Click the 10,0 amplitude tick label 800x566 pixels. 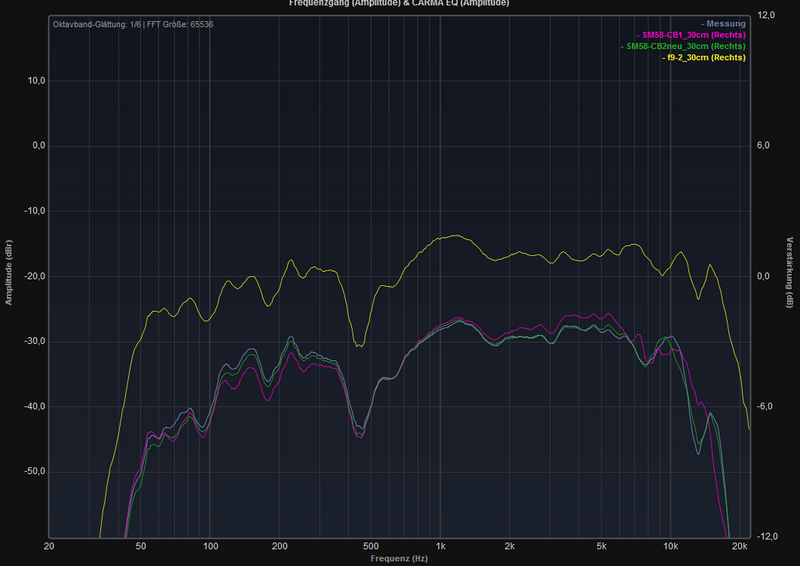tap(36, 81)
